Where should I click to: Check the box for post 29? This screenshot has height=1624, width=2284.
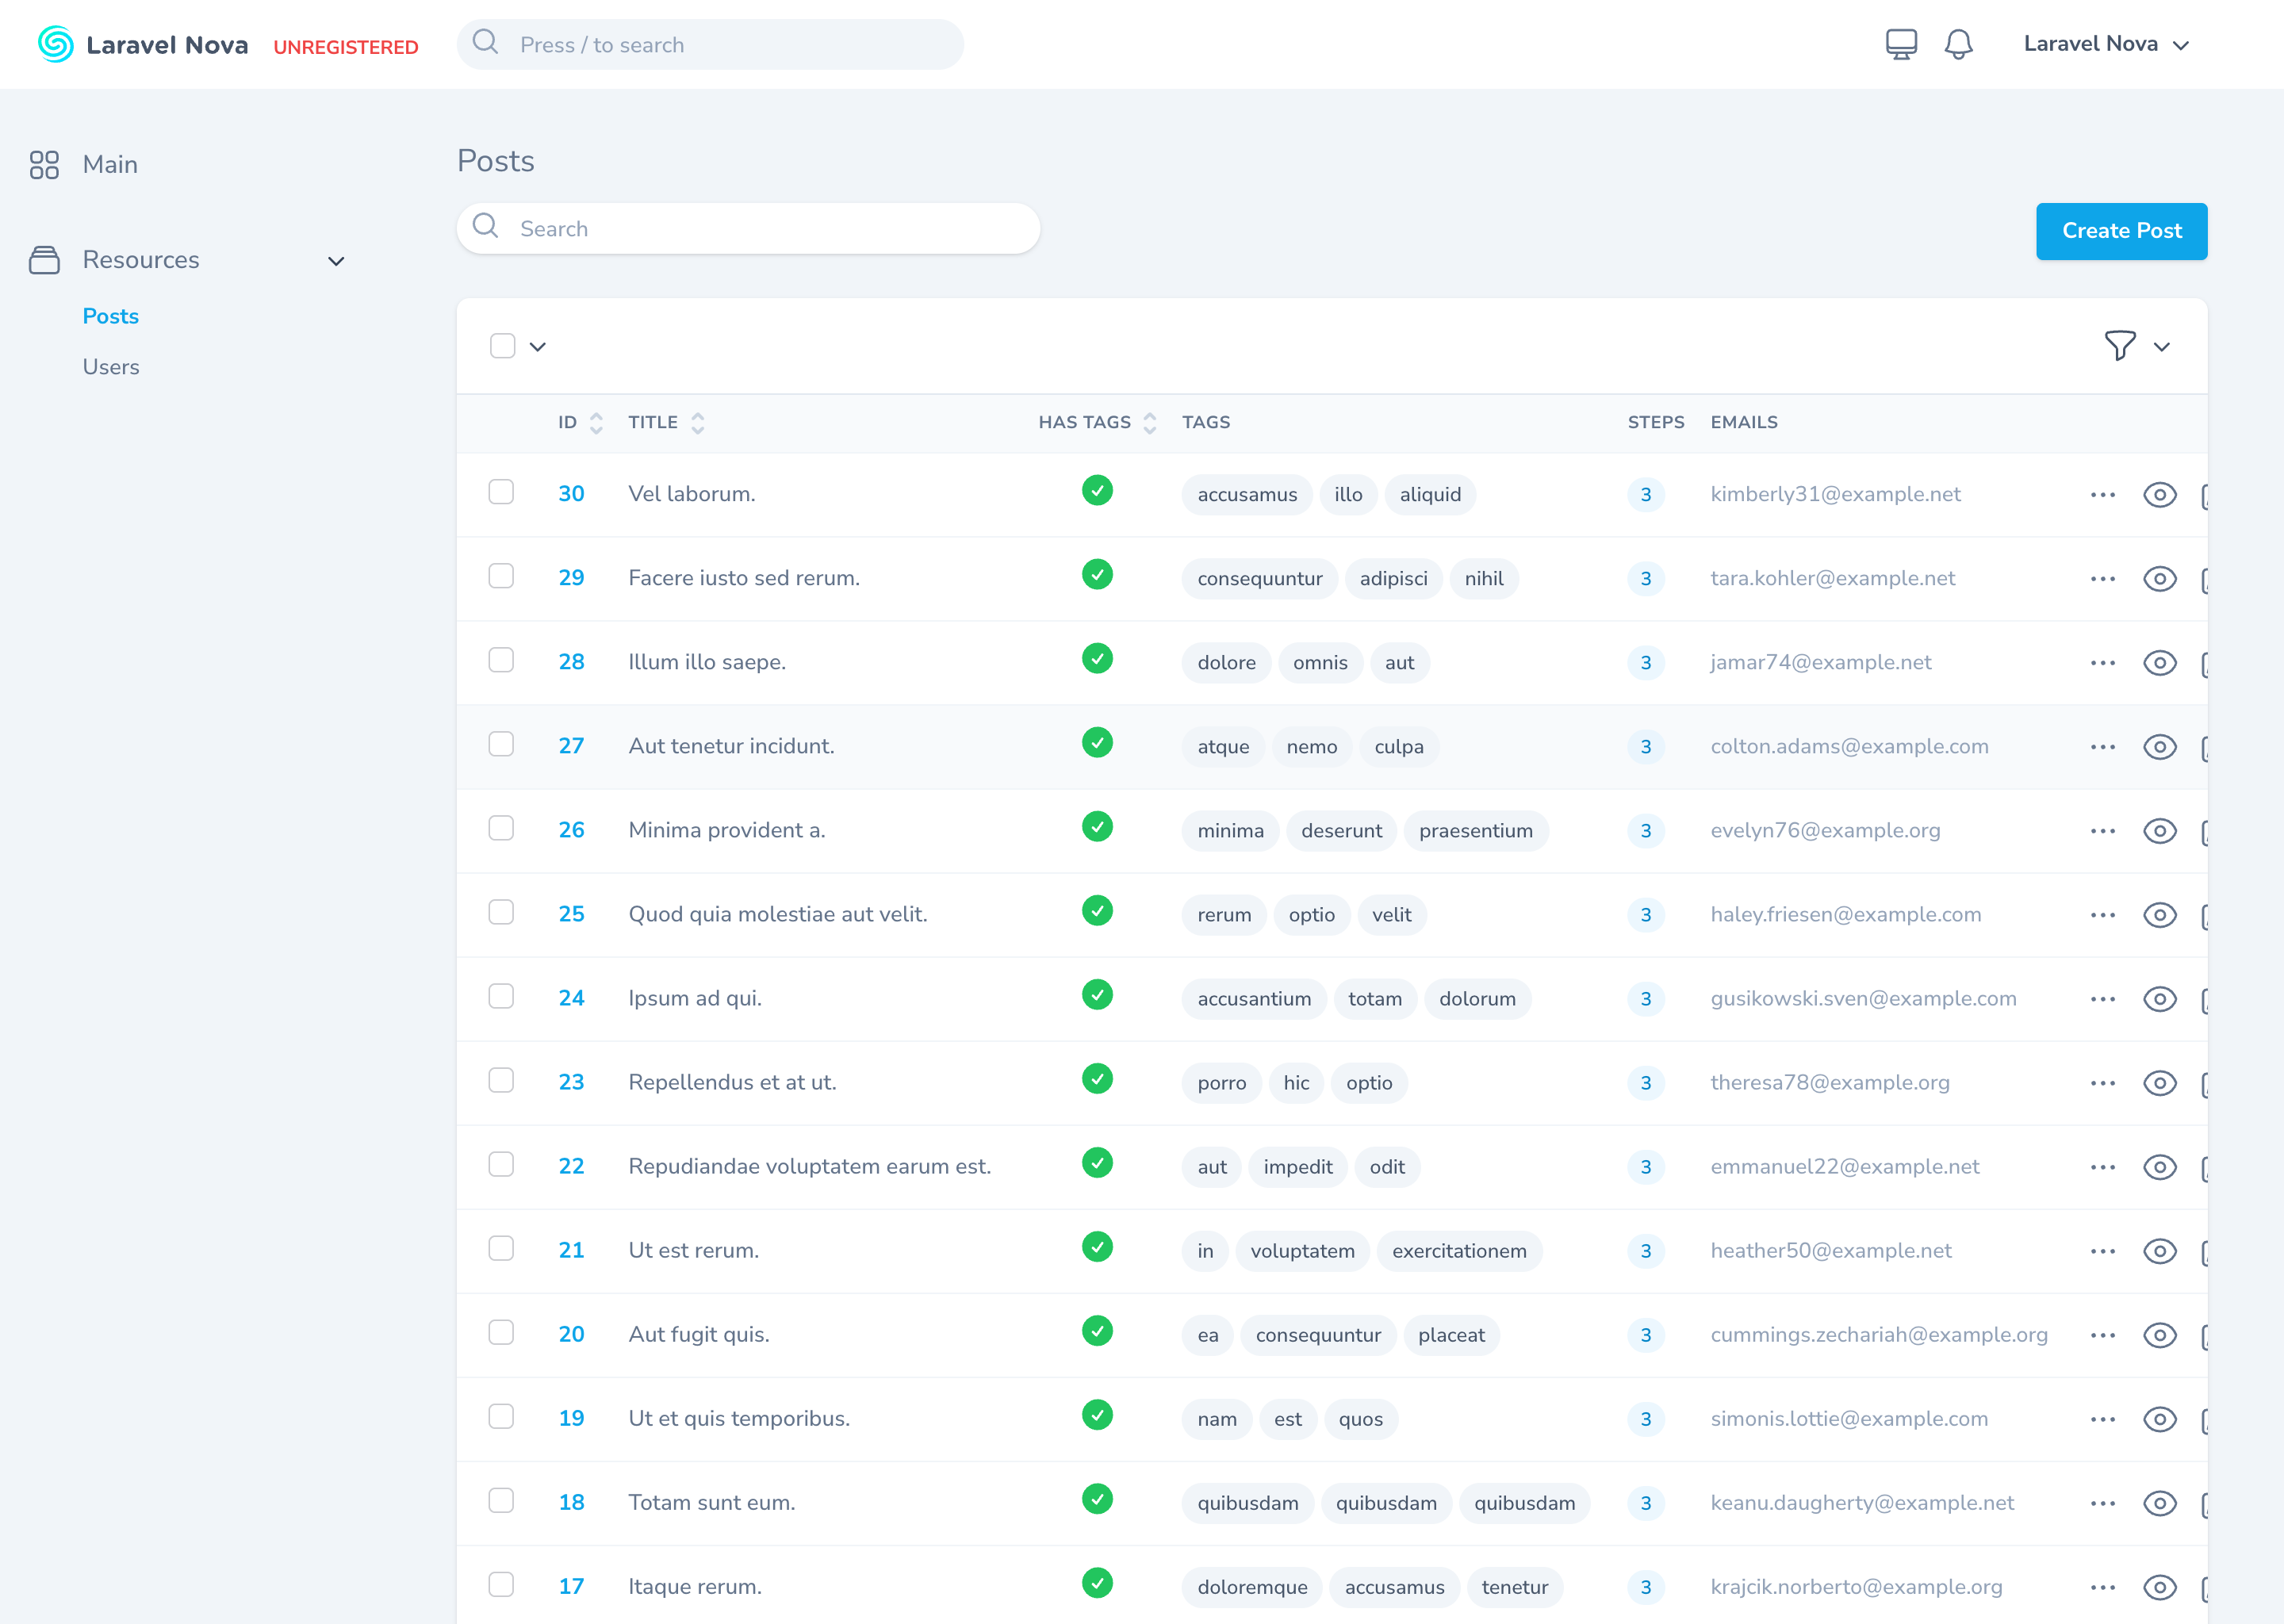coord(501,576)
